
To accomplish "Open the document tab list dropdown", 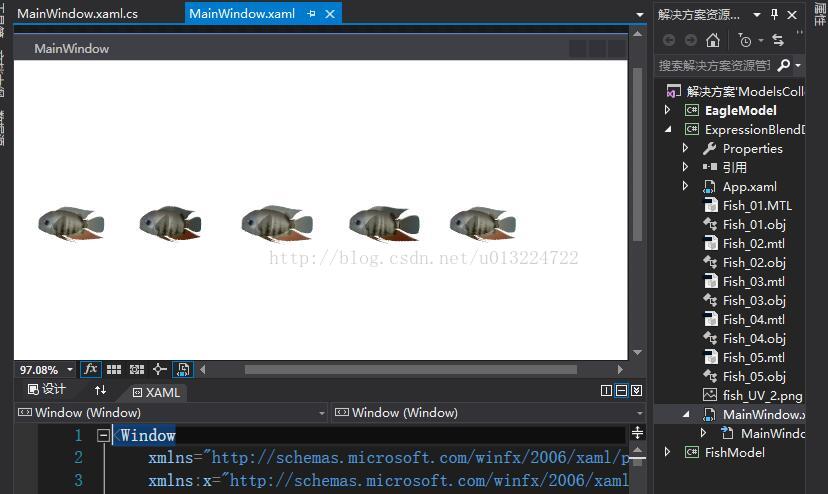I will (x=639, y=15).
